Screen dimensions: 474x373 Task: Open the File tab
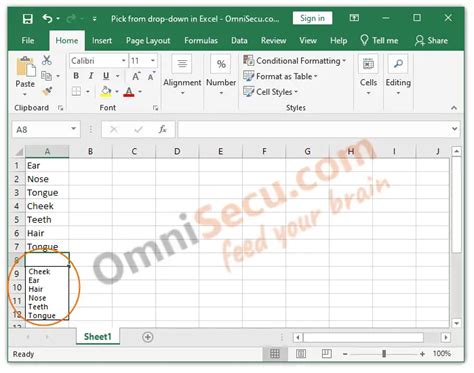coord(28,41)
